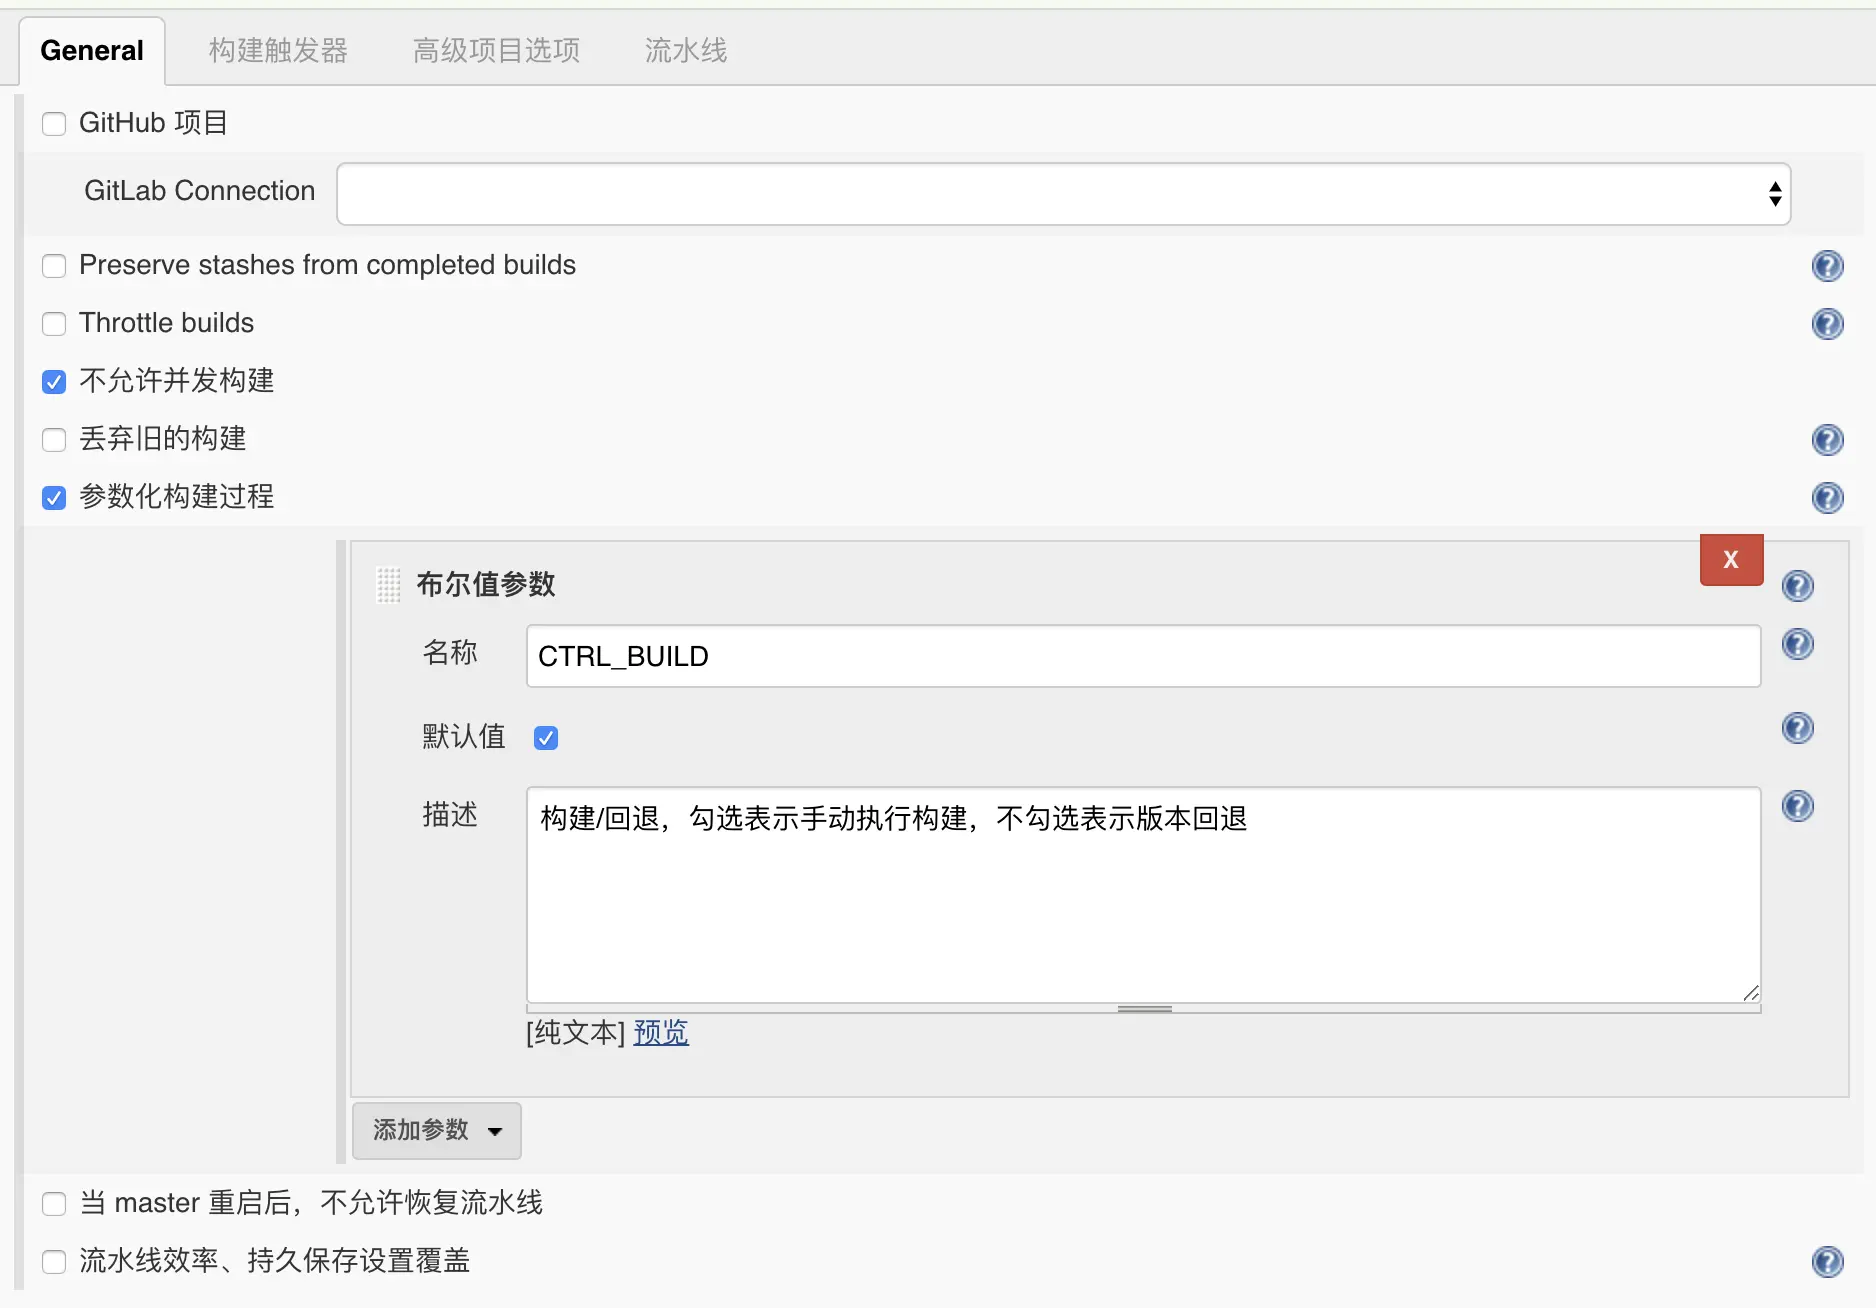Open help icon for 参数化构建过程
Image resolution: width=1876 pixels, height=1308 pixels.
coord(1827,498)
